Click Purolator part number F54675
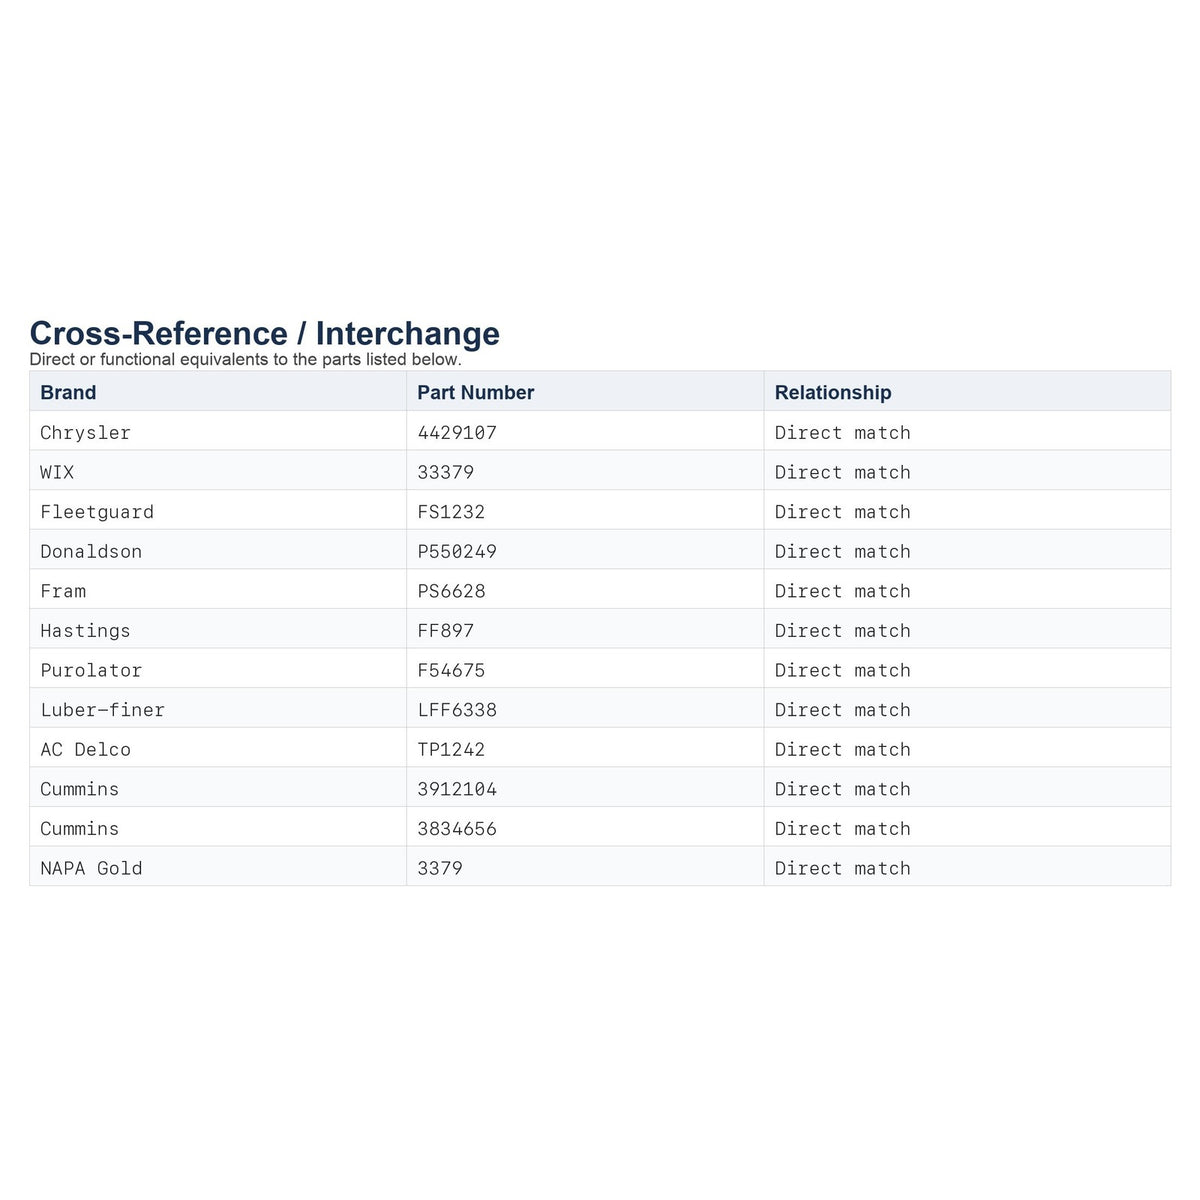The height and width of the screenshot is (1200, 1200). [451, 671]
